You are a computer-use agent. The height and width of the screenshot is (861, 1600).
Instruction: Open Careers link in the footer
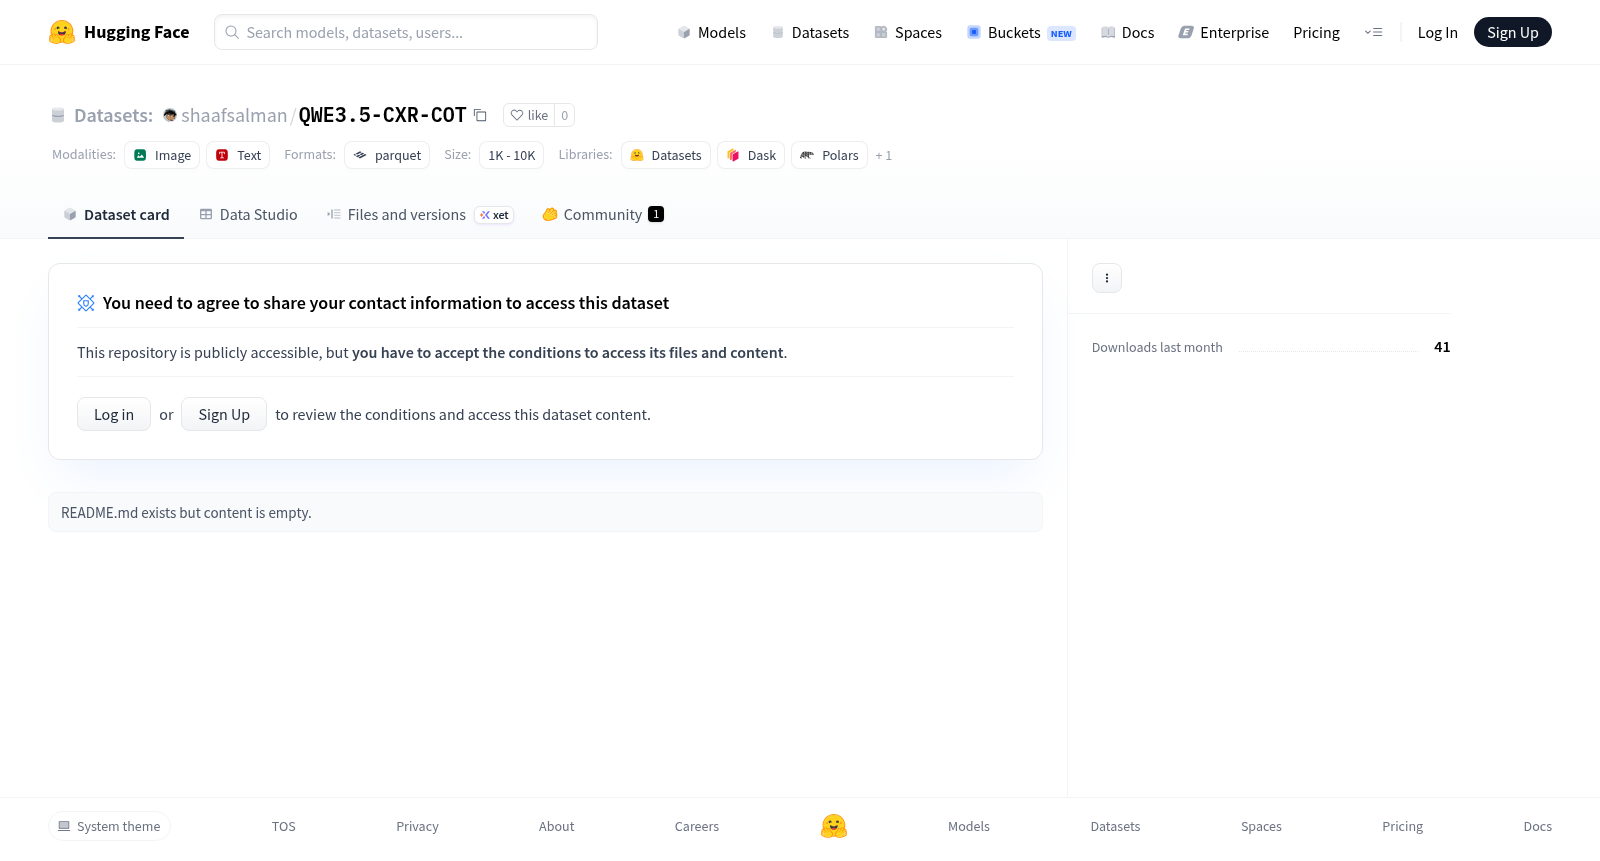697,826
